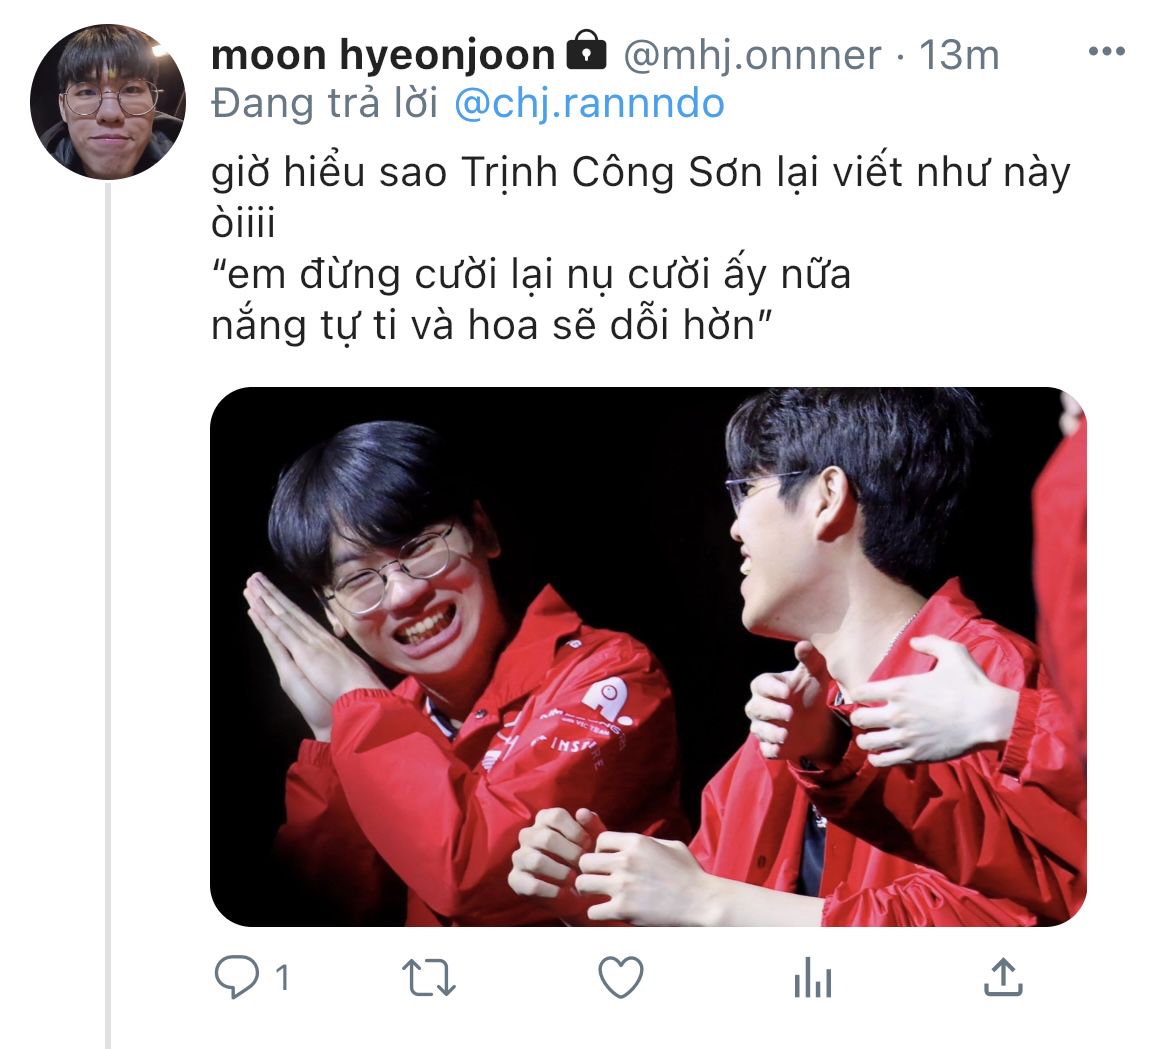Image resolution: width=1170 pixels, height=1049 pixels.
Task: View tweet analytics bar chart icon
Action: (813, 977)
